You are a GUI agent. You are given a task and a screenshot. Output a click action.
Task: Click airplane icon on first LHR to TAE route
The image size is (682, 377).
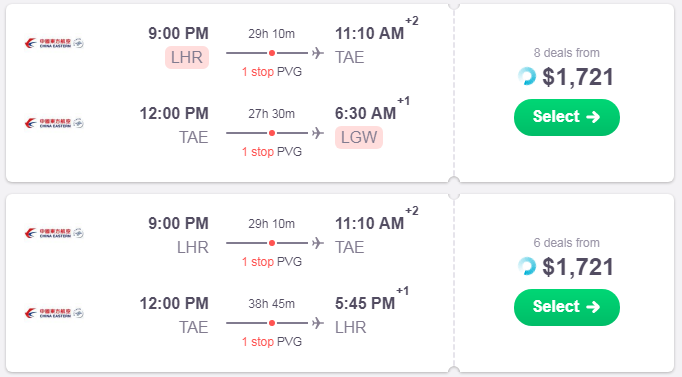coord(318,53)
